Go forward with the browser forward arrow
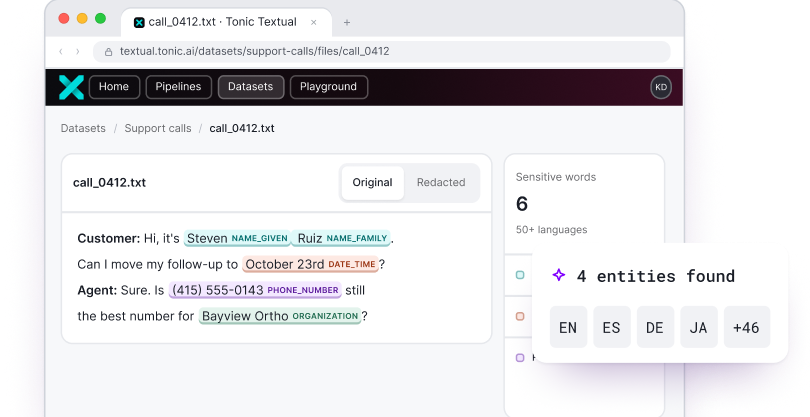This screenshot has width=810, height=417. (77, 51)
